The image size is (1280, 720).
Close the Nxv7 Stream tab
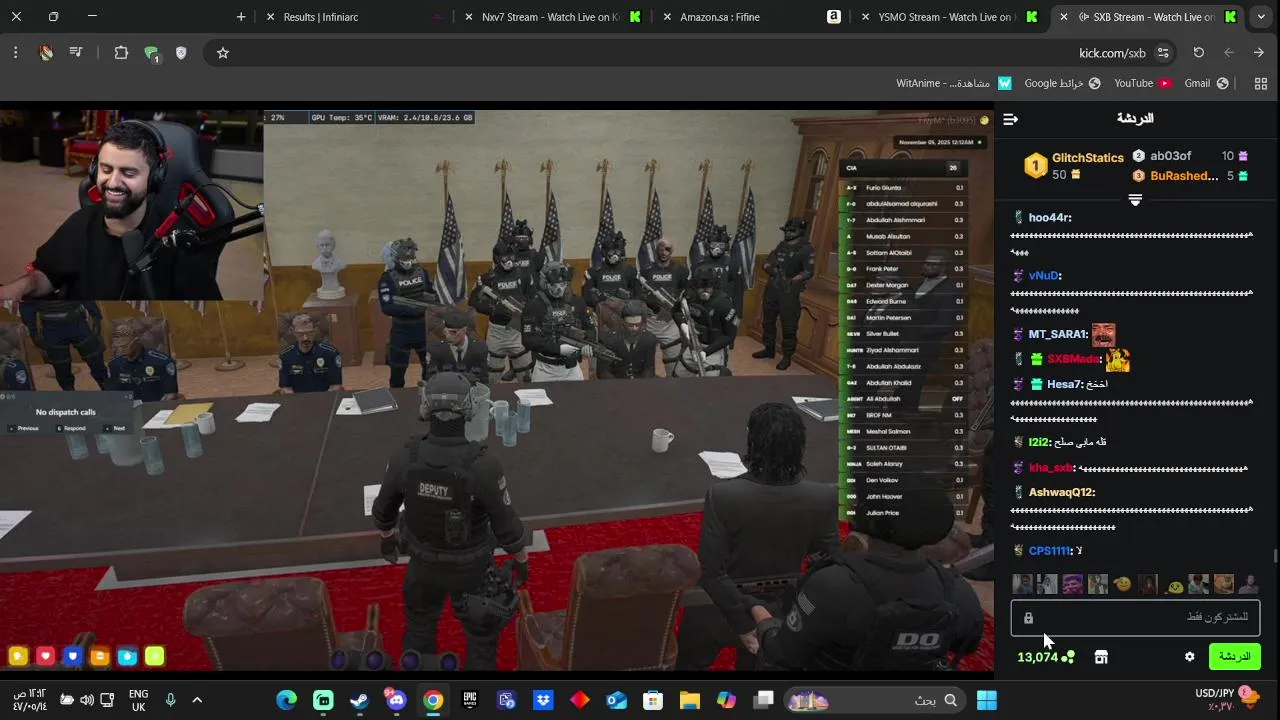point(468,17)
